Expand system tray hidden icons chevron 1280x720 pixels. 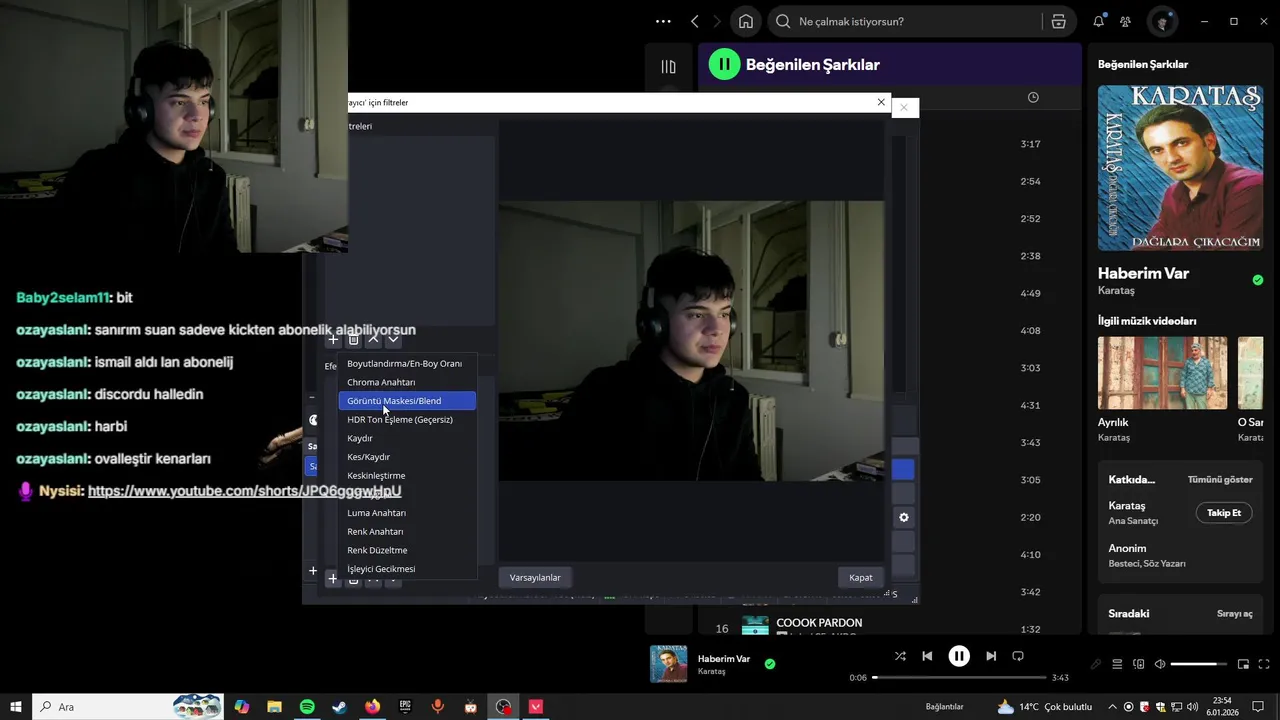[x=1112, y=707]
